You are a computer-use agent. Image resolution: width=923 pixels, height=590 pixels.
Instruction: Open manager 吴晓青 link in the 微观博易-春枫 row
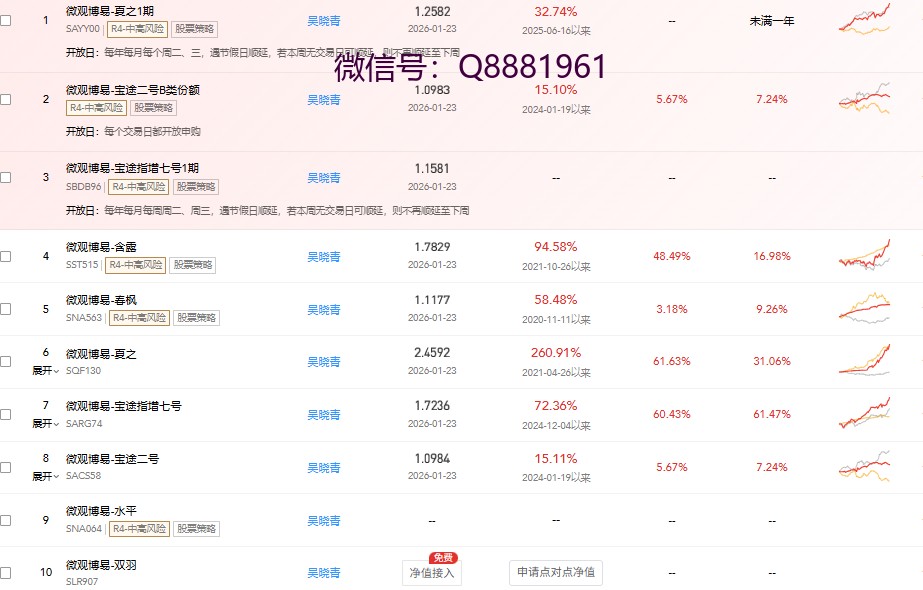(323, 310)
